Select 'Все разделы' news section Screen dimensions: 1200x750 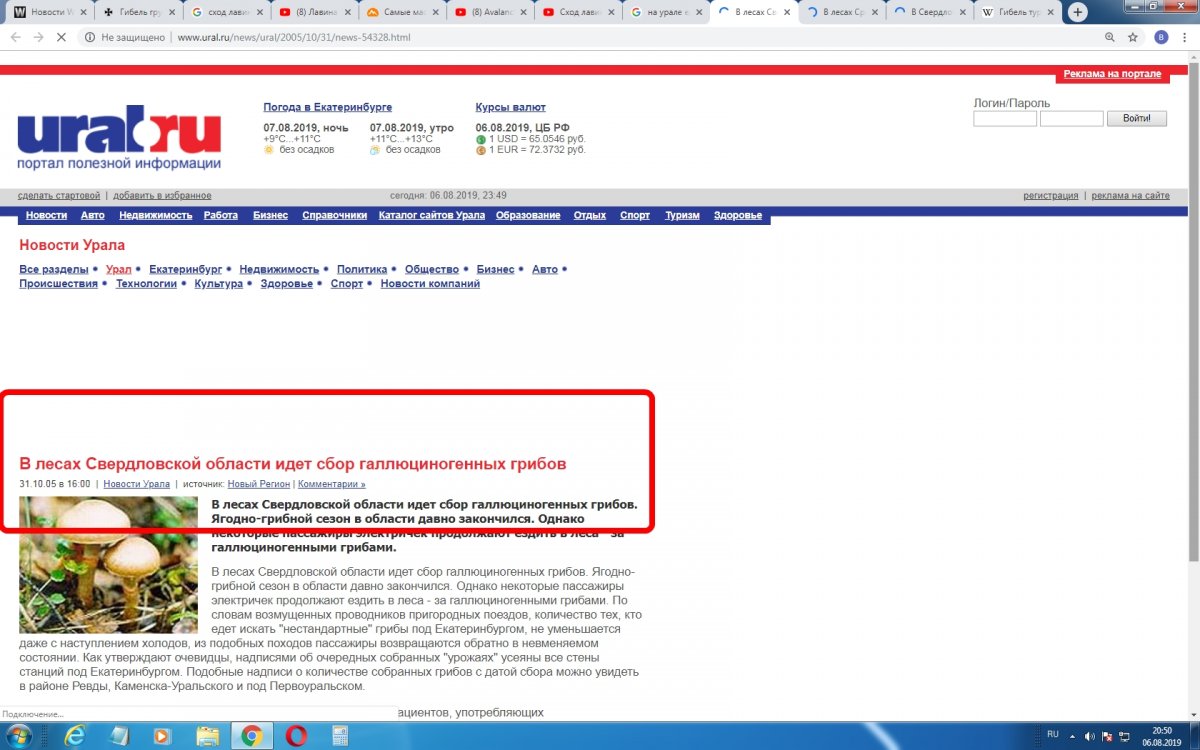(x=54, y=269)
